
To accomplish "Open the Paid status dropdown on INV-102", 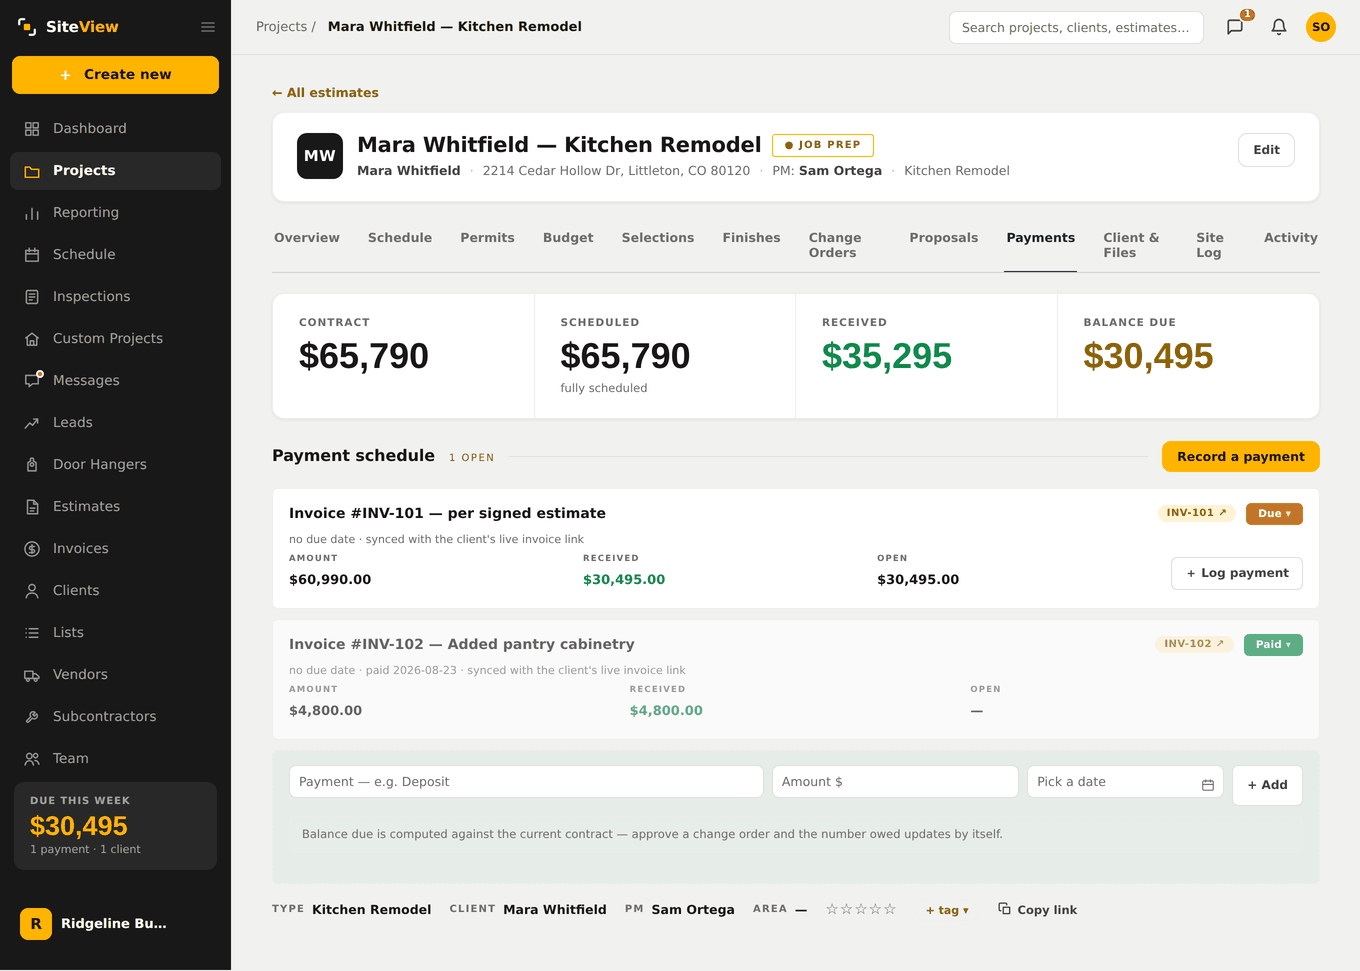I will [x=1273, y=645].
